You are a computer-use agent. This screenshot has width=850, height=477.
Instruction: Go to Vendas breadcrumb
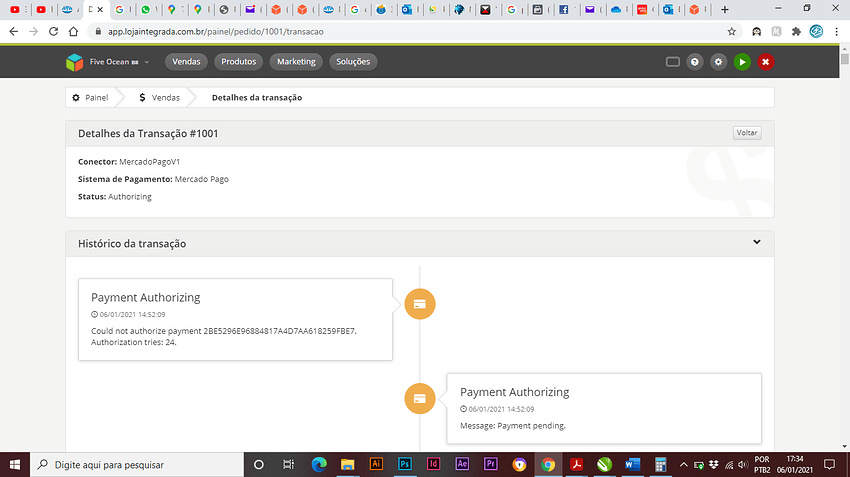[159, 98]
